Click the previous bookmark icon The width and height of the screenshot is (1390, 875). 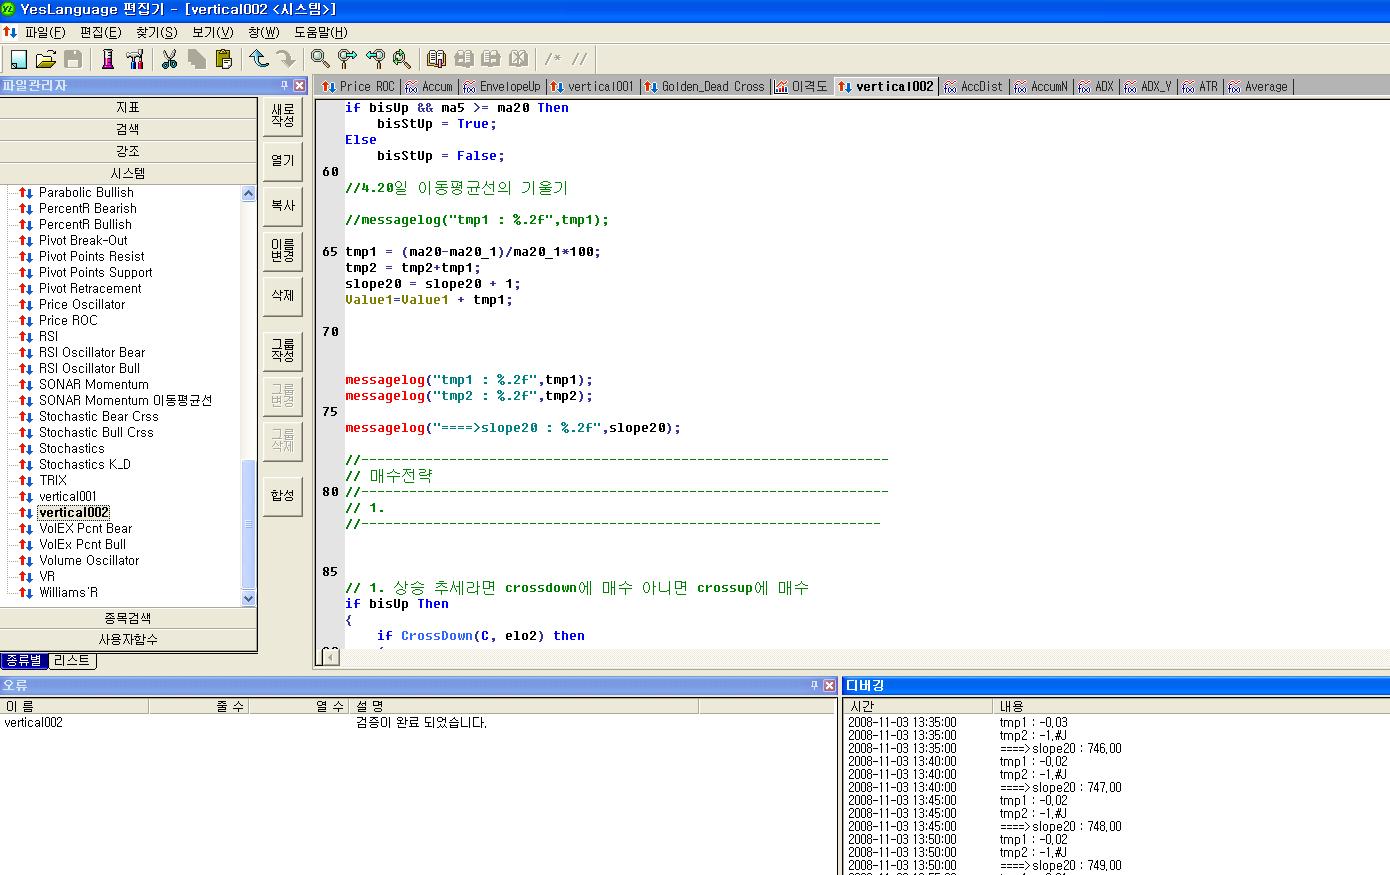(491, 59)
